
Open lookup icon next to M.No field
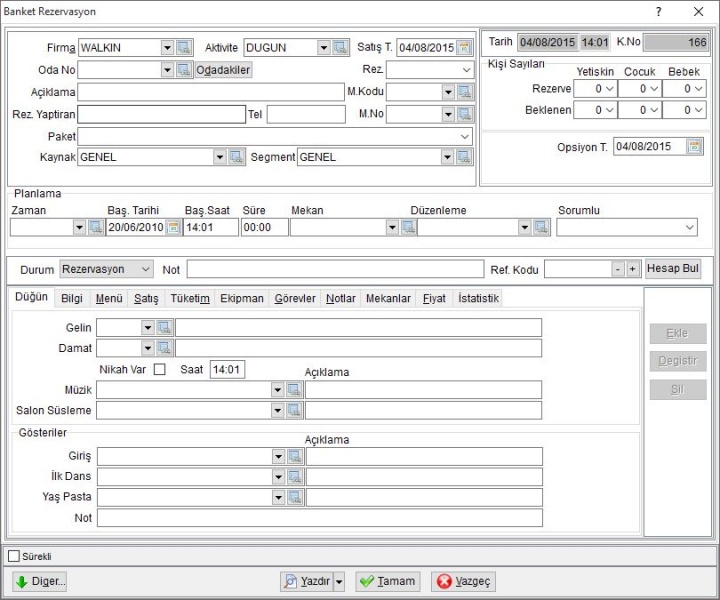pyautogui.click(x=465, y=114)
